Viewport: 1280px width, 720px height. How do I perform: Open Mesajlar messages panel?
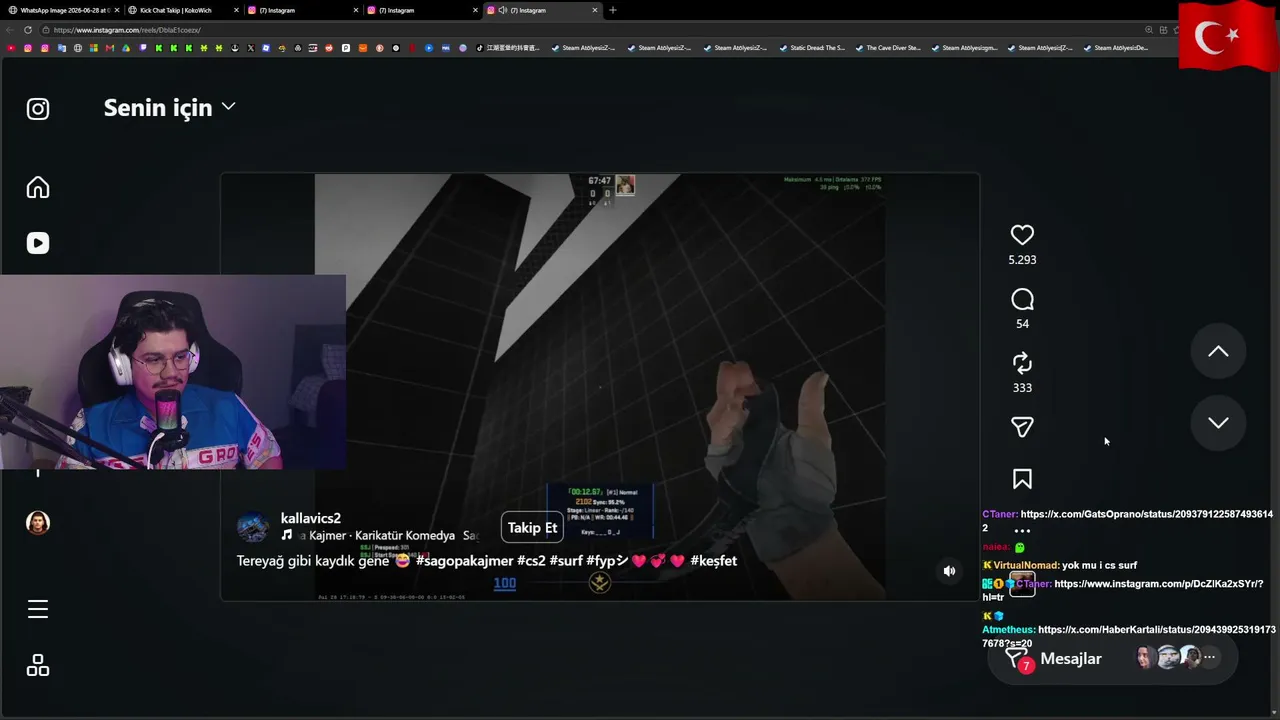[1112, 658]
